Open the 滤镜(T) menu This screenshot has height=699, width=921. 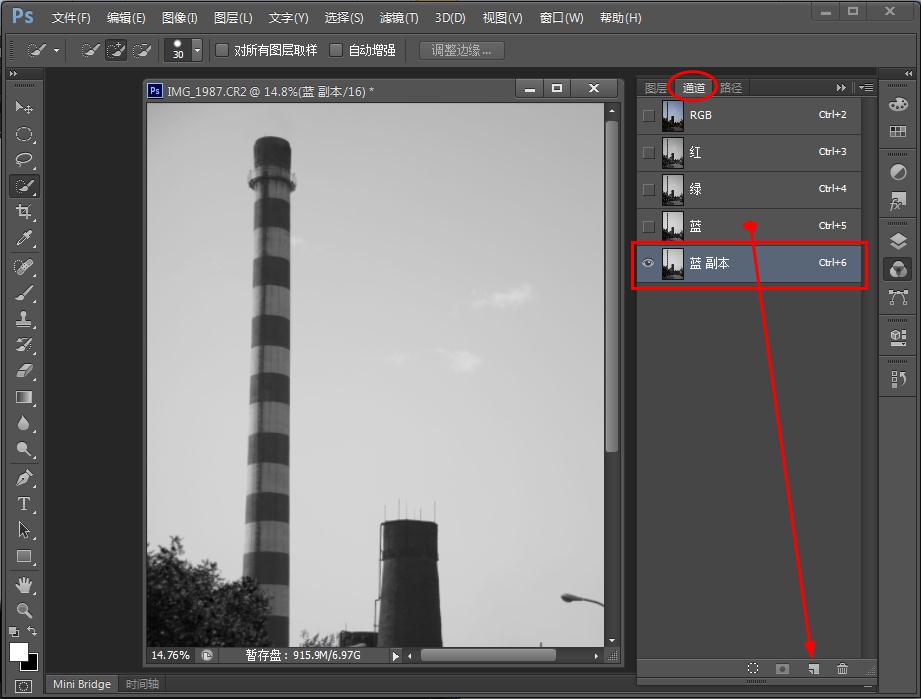coord(399,18)
